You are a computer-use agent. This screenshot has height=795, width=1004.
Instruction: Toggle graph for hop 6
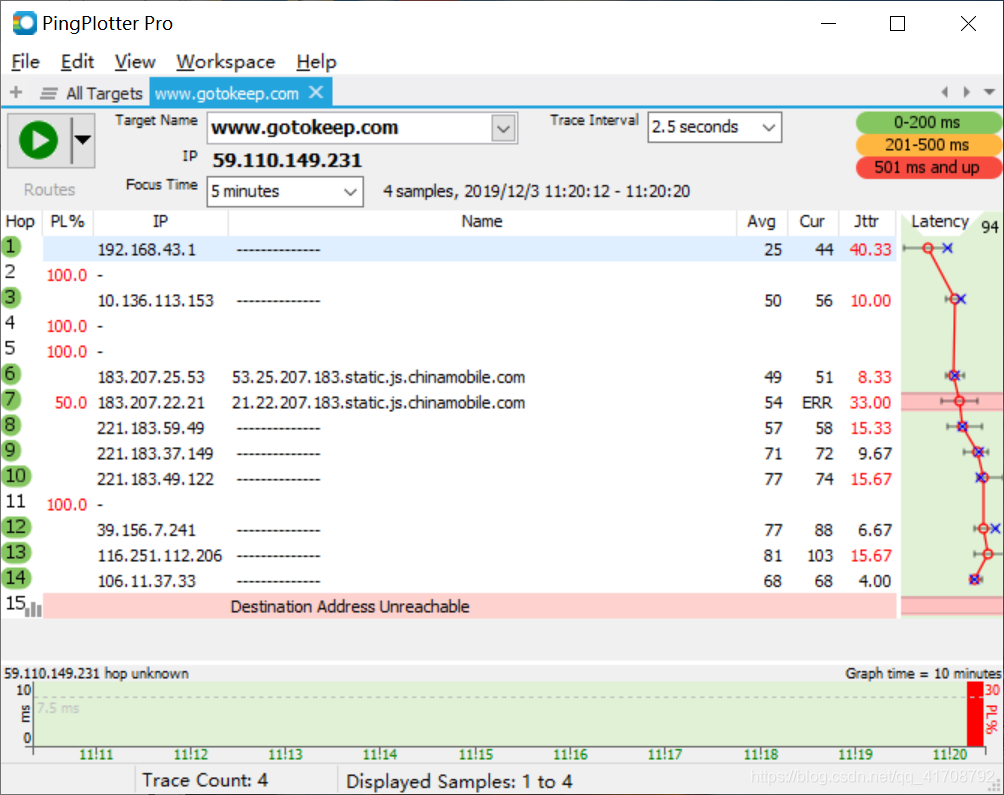(x=11, y=374)
